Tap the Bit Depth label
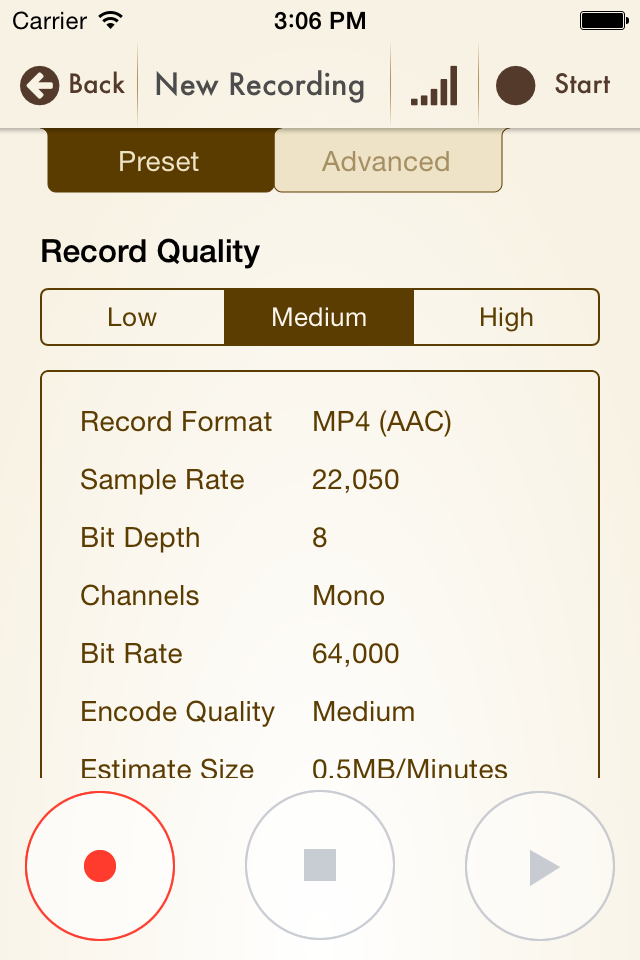The height and width of the screenshot is (960, 640). pyautogui.click(x=140, y=538)
